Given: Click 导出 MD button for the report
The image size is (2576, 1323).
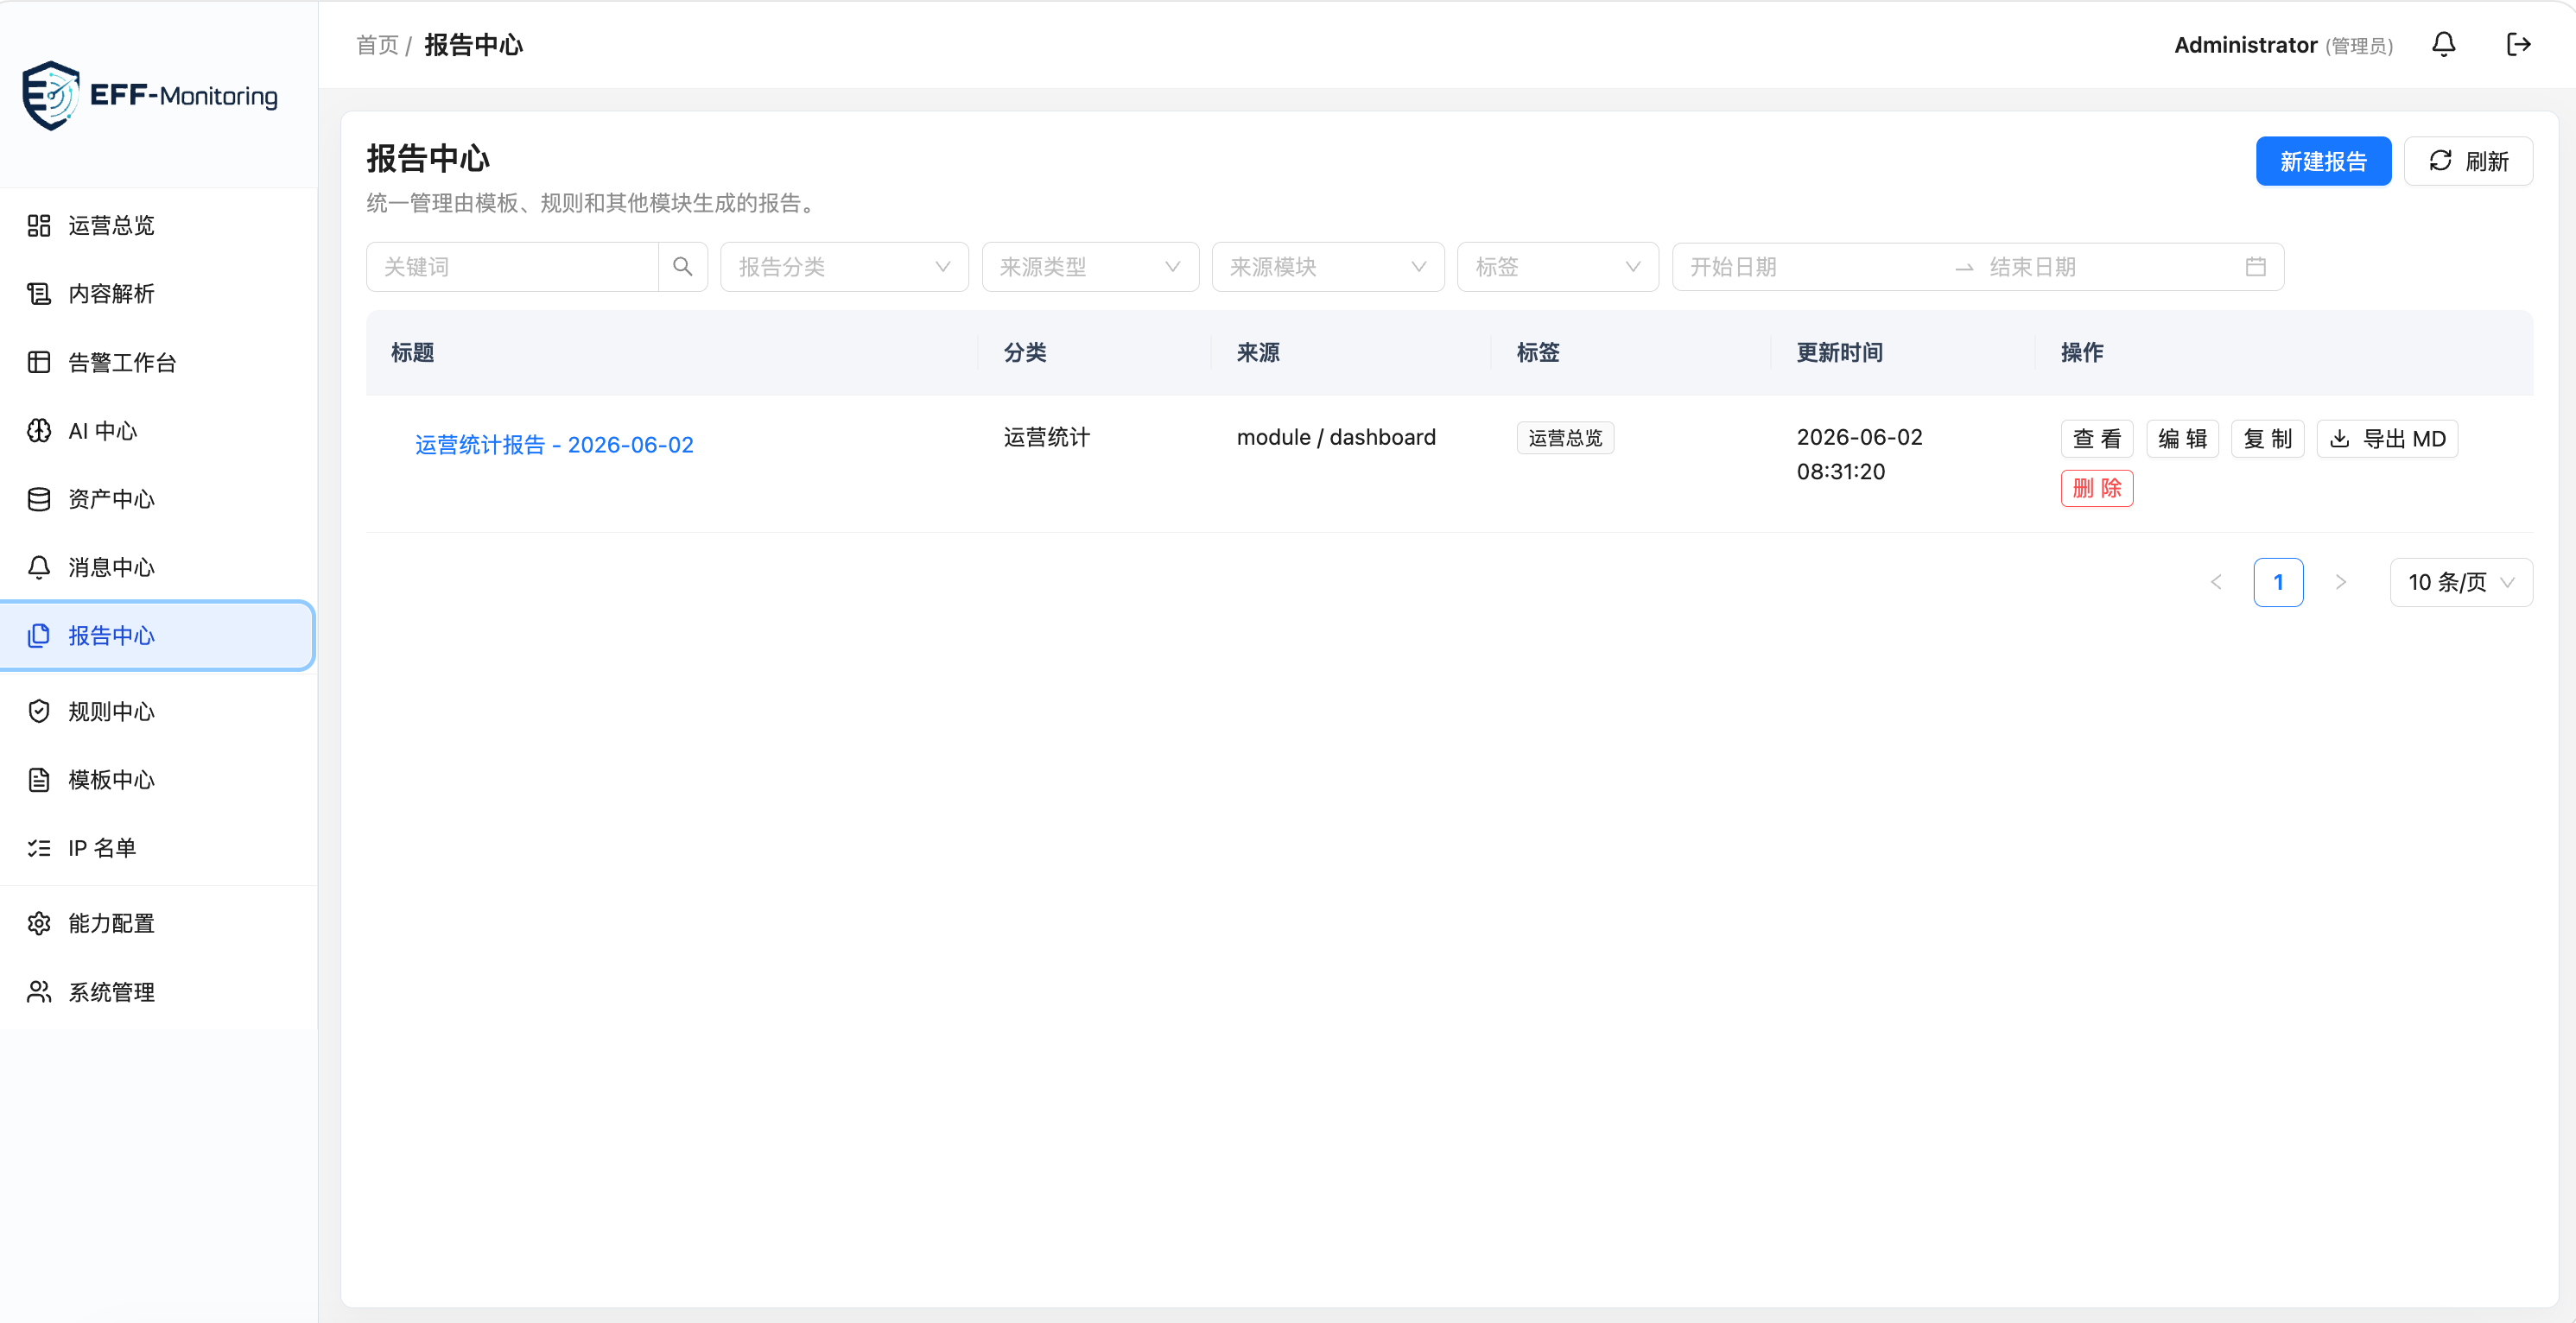Looking at the screenshot, I should (x=2387, y=439).
